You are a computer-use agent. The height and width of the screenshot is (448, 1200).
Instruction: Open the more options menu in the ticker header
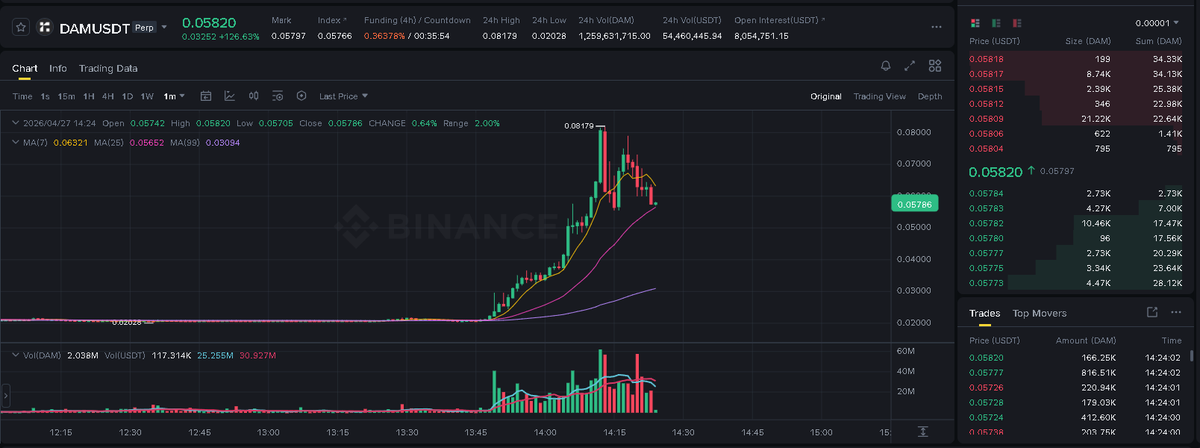click(935, 28)
